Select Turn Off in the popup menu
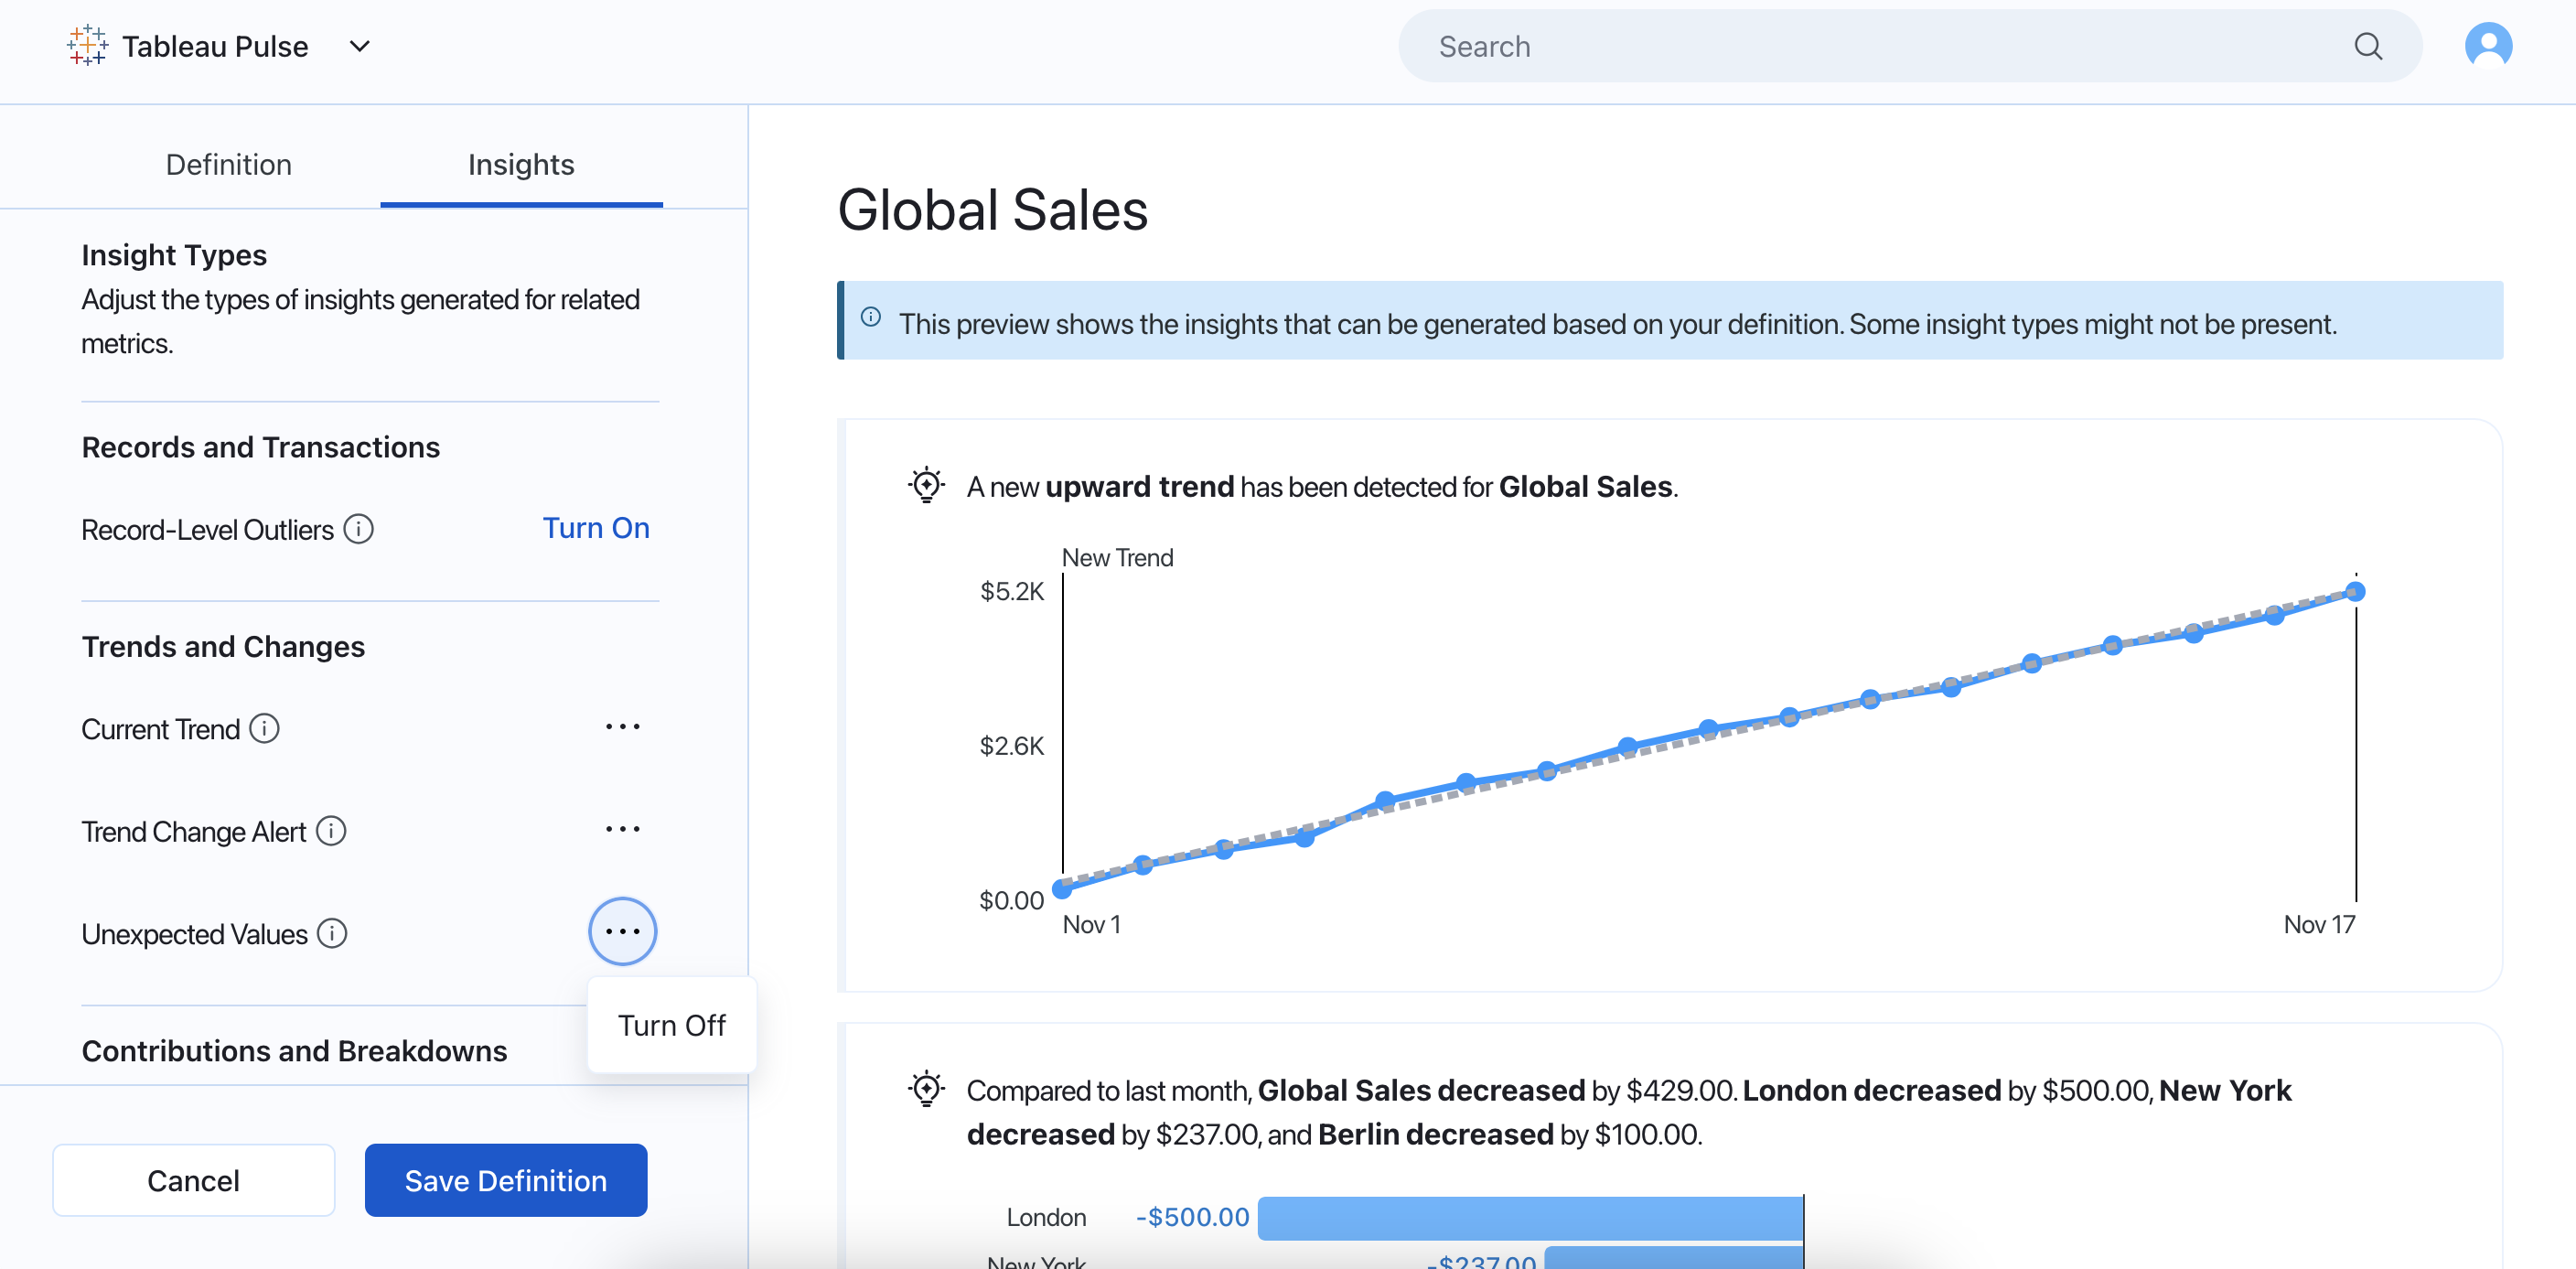 click(x=671, y=1025)
